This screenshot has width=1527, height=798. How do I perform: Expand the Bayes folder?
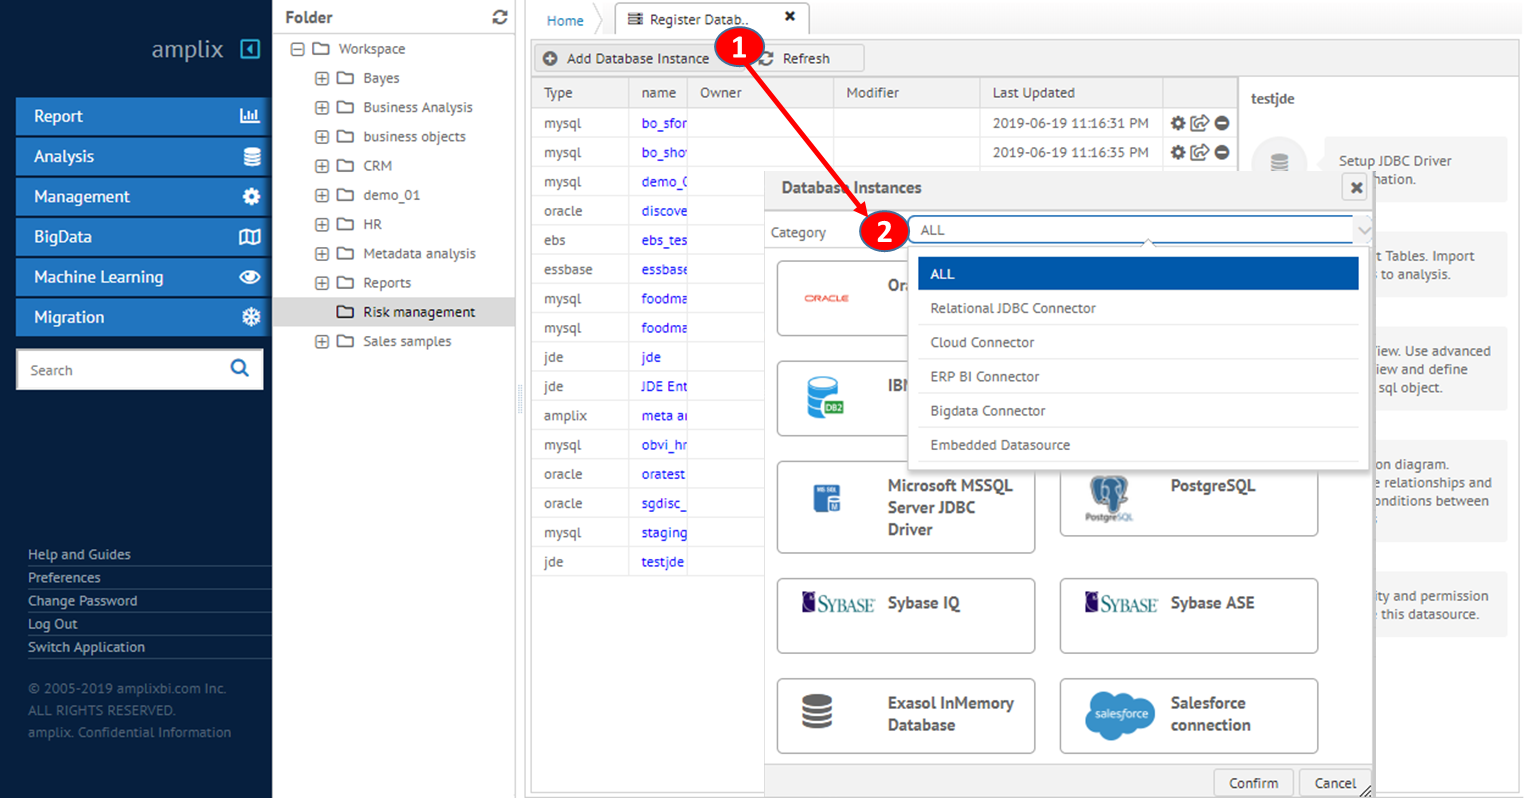pyautogui.click(x=322, y=78)
